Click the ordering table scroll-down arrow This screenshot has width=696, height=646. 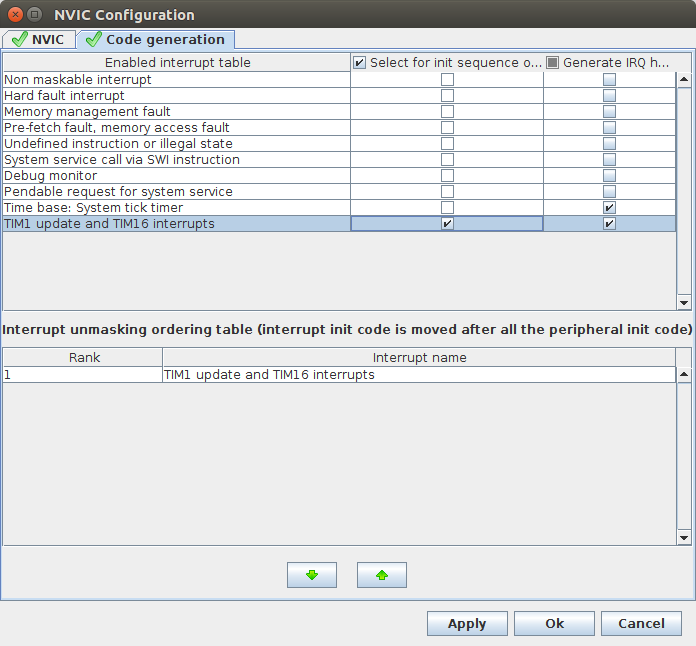684,538
